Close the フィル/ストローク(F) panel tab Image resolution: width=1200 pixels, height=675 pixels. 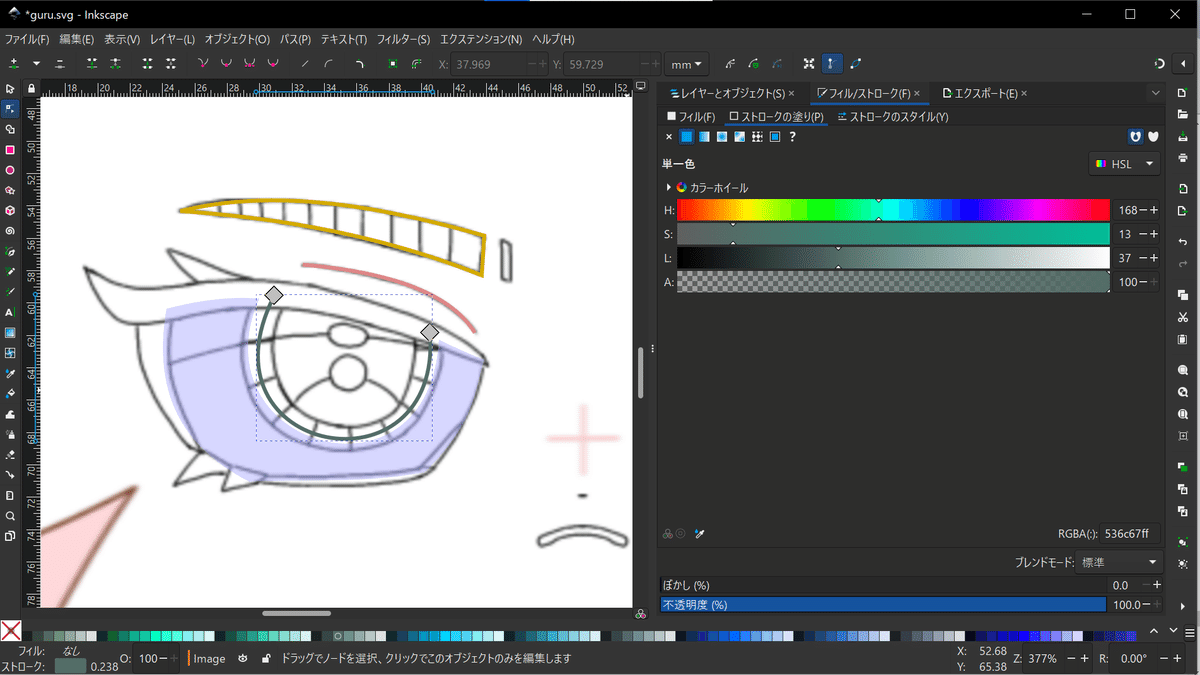tap(917, 93)
